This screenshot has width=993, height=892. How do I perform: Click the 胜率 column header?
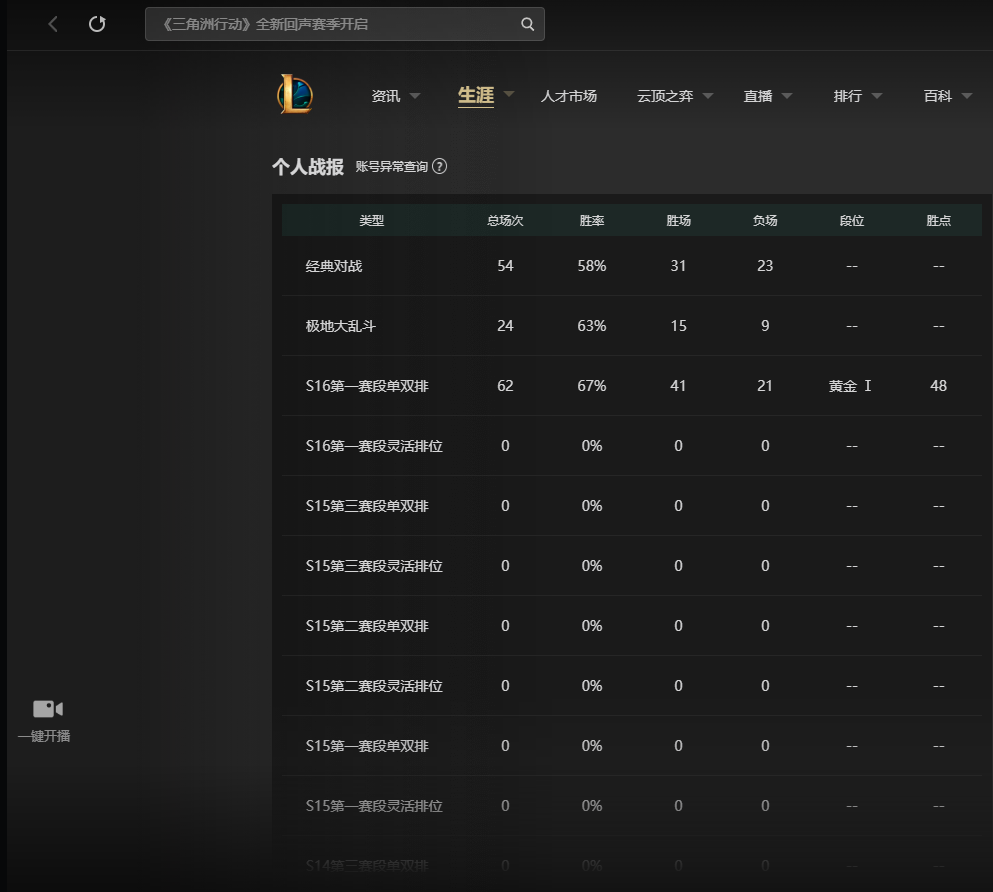coord(592,220)
